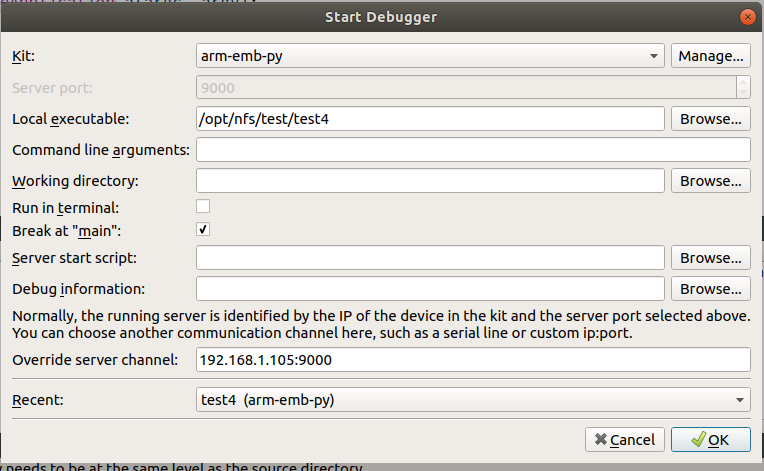Image resolution: width=764 pixels, height=471 pixels.
Task: Click the Local executable path field
Action: [430, 119]
